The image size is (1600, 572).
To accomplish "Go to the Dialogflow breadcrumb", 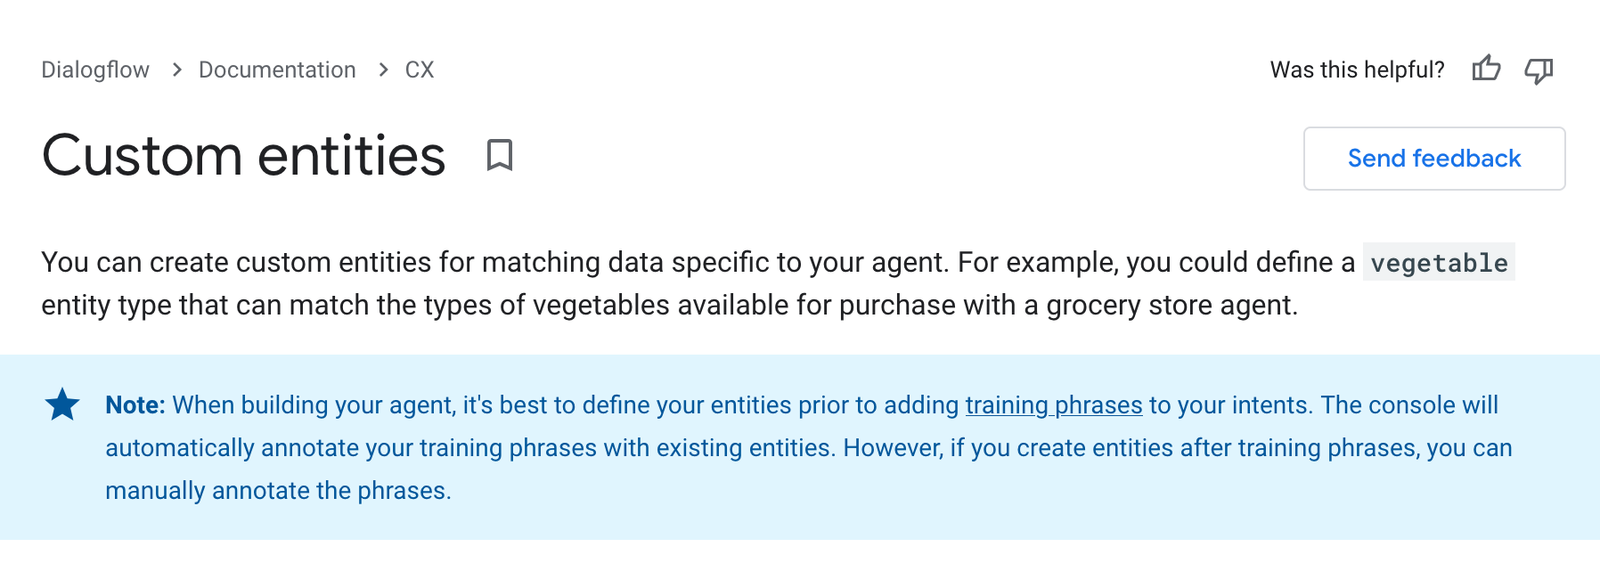I will [x=95, y=70].
